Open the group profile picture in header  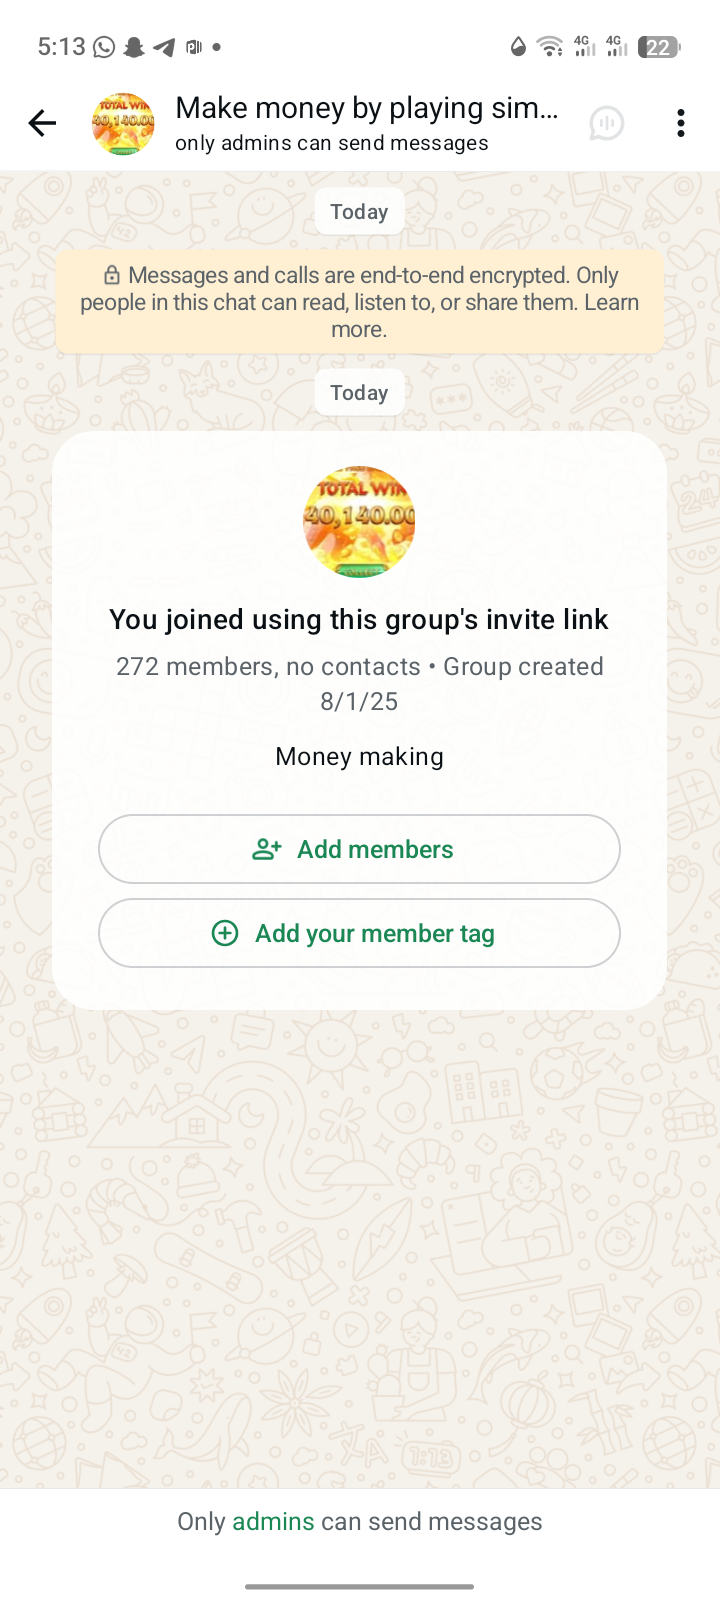[x=123, y=124]
